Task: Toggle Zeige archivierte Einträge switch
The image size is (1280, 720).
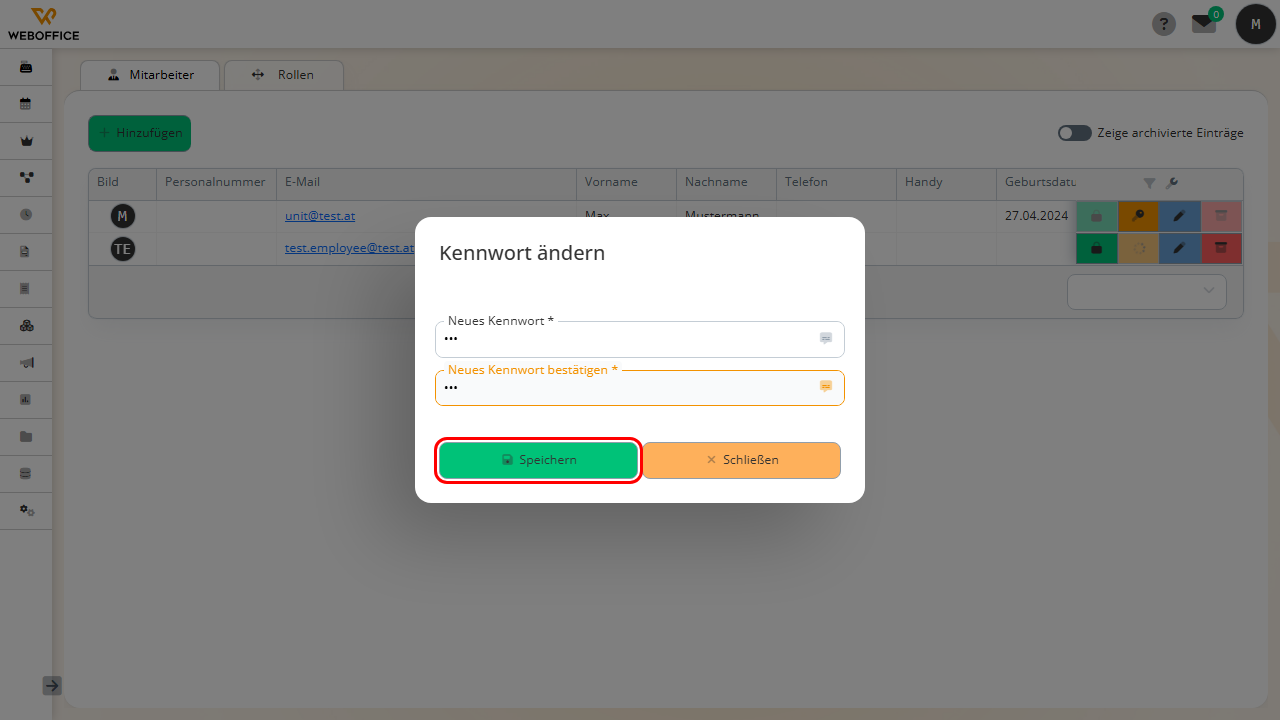Action: [1075, 133]
